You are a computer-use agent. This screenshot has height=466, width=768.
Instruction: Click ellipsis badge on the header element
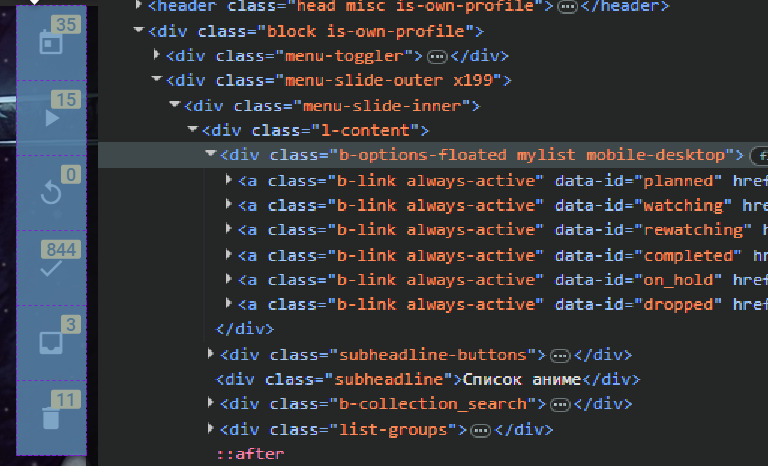pyautogui.click(x=567, y=7)
